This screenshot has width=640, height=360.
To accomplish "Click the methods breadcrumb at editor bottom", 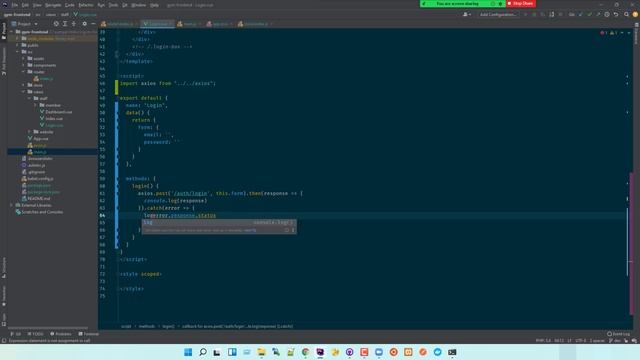I will click(147, 326).
